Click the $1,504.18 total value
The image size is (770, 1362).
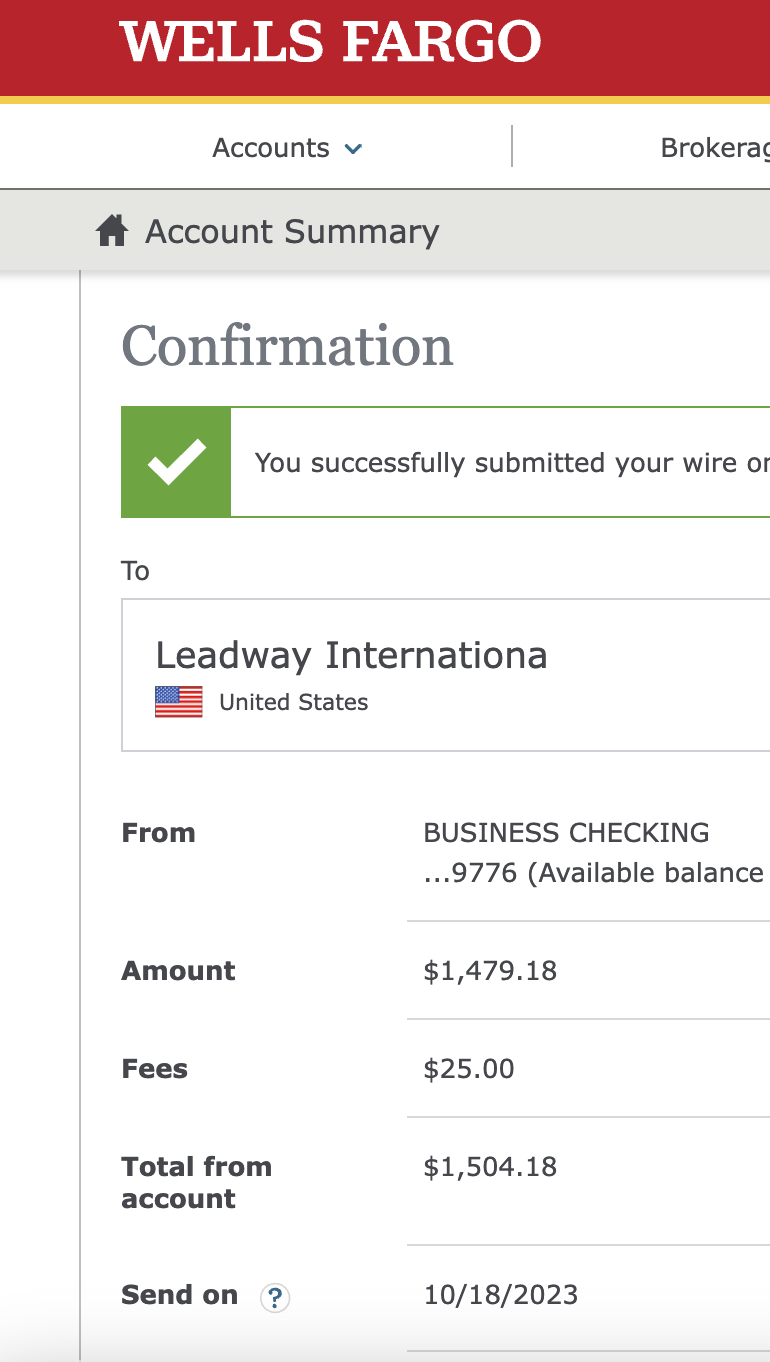(490, 1167)
